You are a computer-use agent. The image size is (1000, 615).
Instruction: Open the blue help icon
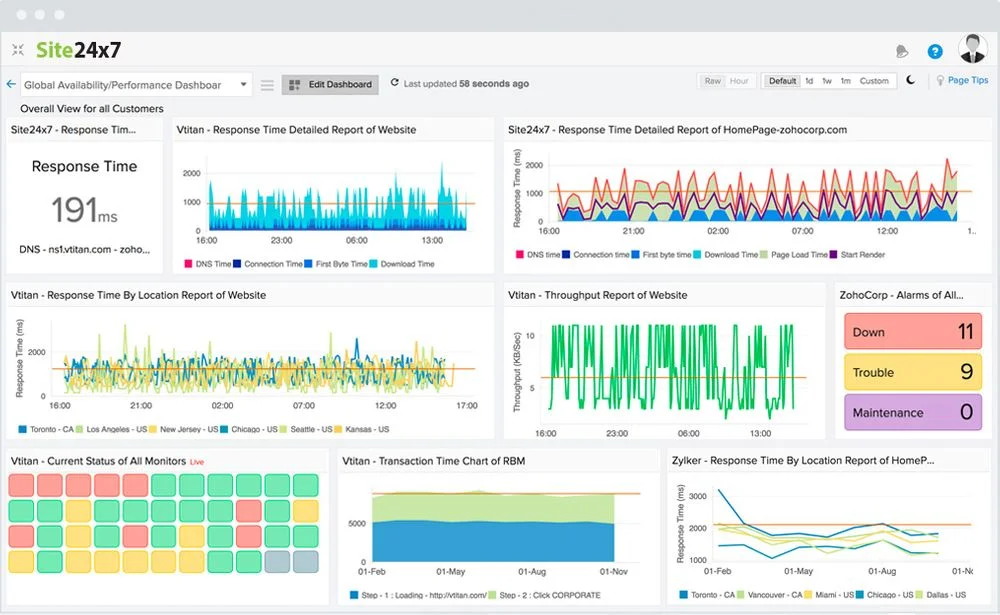pos(934,50)
